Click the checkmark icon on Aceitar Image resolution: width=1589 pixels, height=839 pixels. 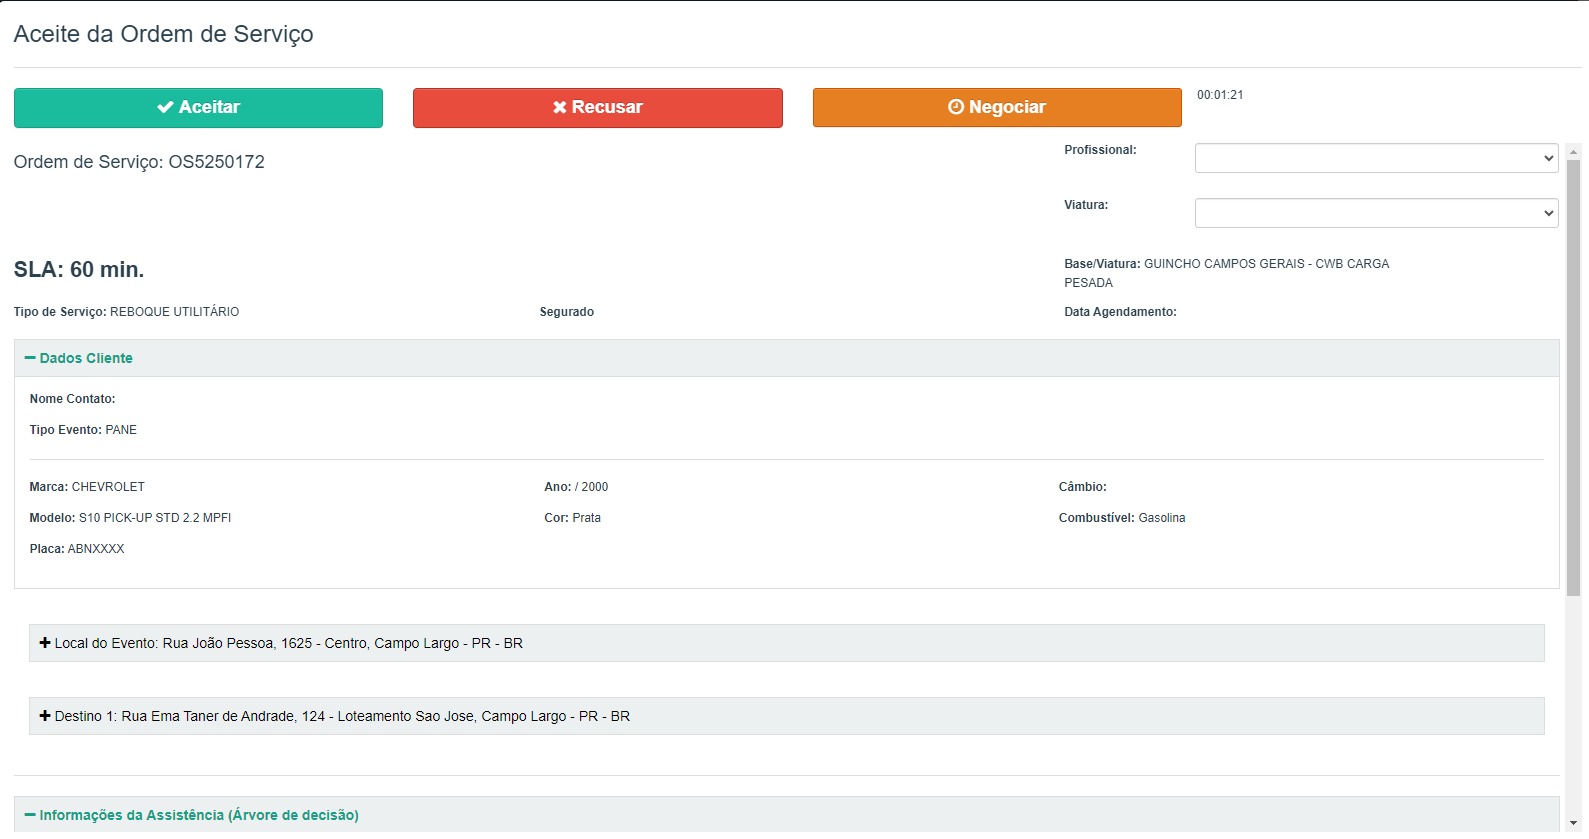(165, 107)
